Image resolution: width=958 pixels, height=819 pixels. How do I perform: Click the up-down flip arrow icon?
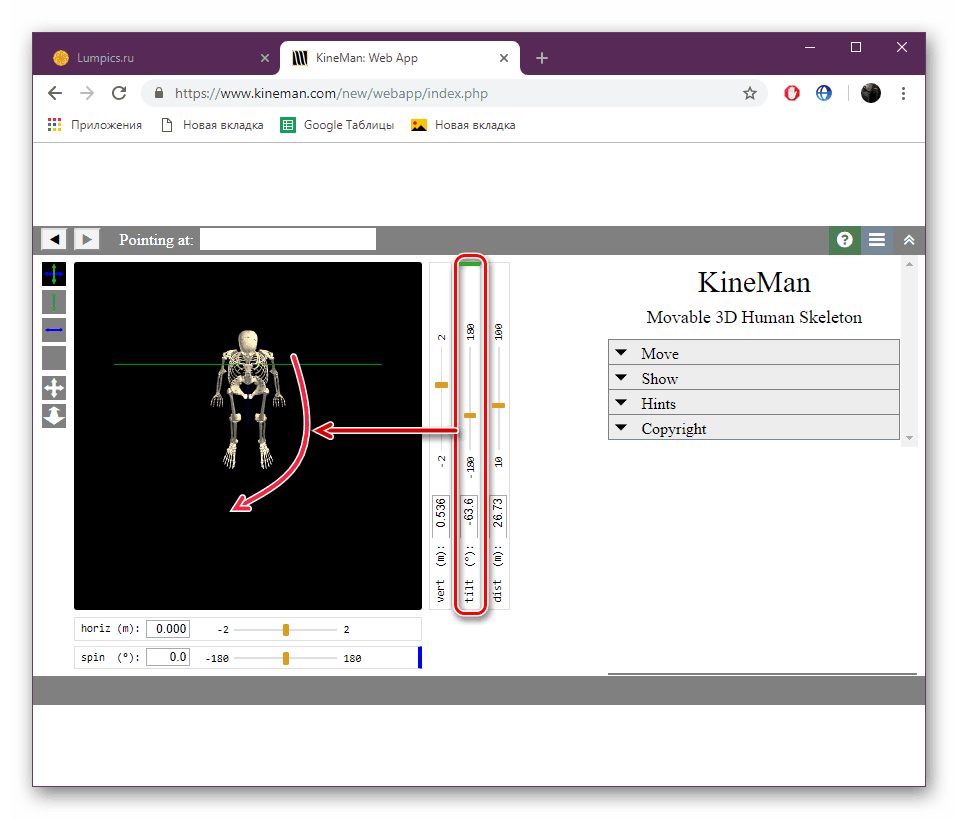tap(54, 416)
